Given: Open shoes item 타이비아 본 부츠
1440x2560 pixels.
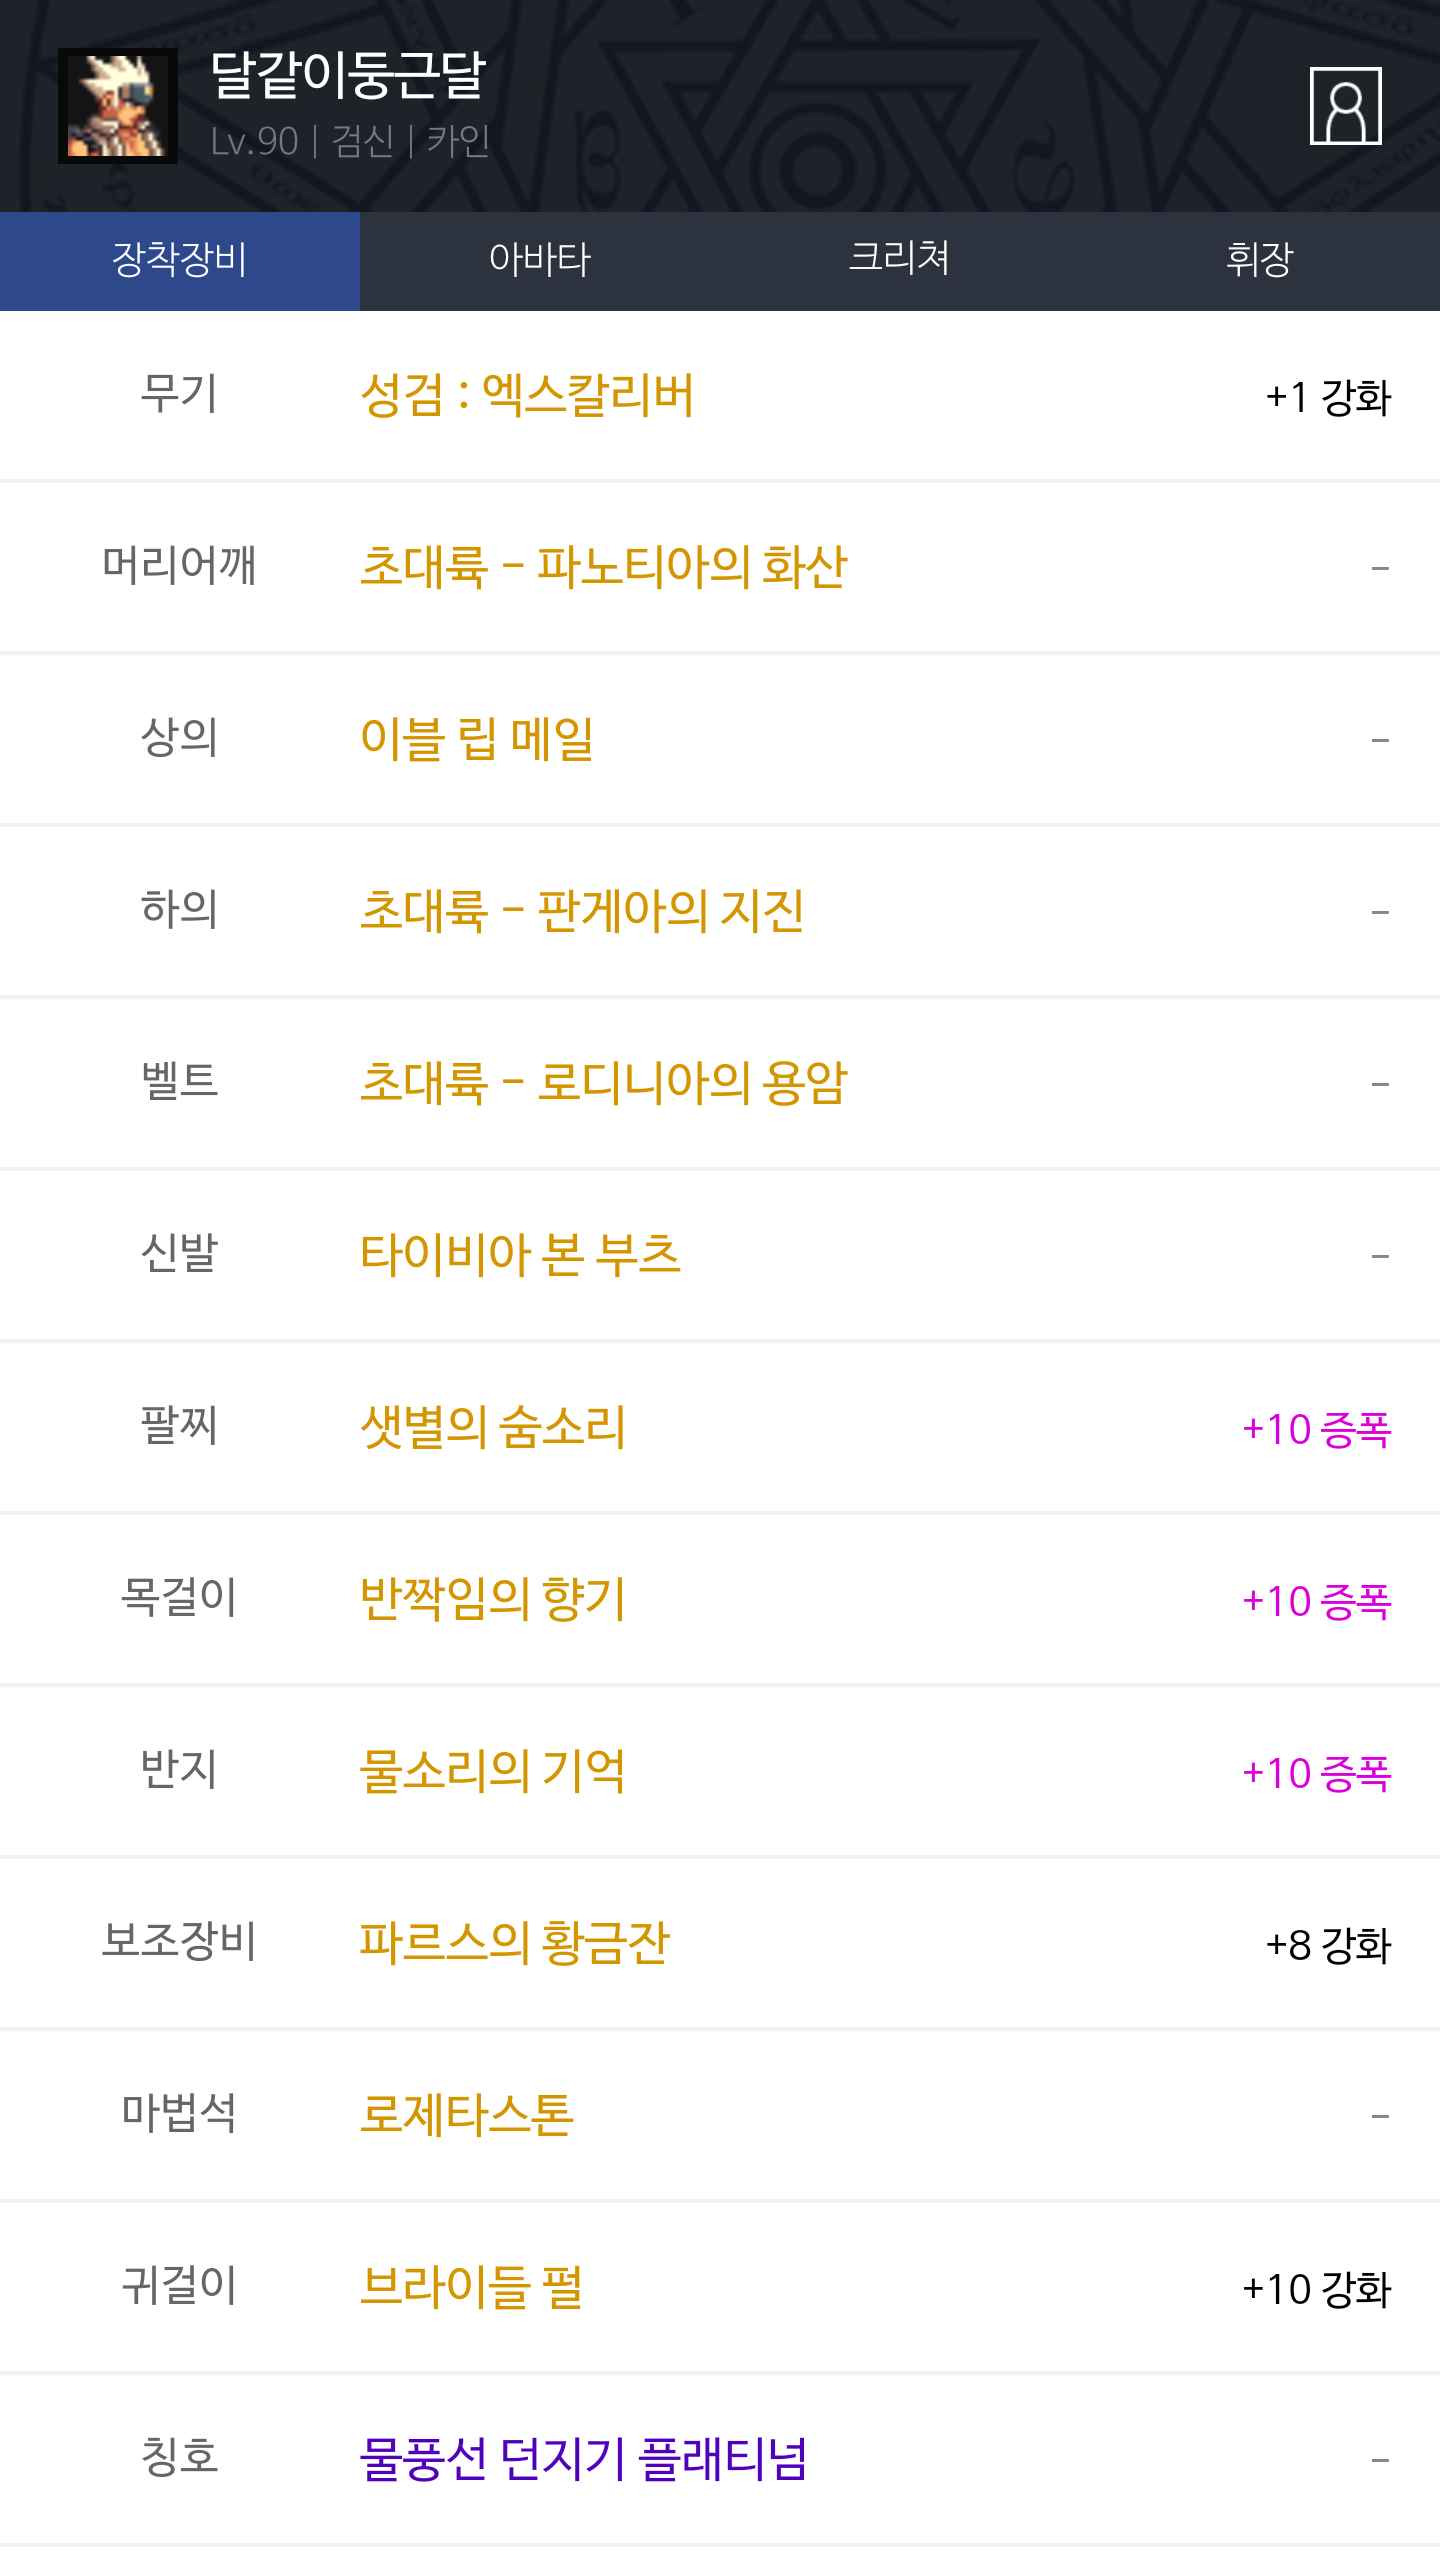Looking at the screenshot, I should pos(520,1255).
